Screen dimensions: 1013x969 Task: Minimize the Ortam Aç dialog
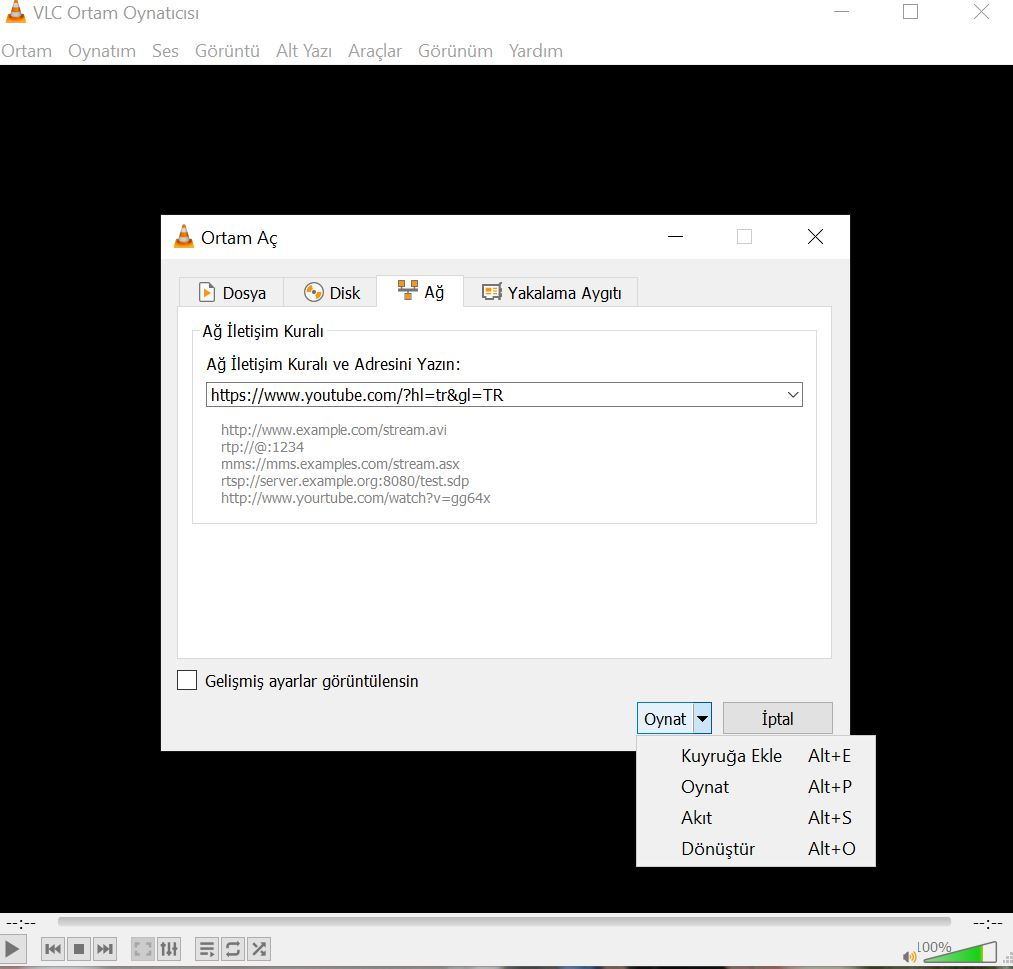click(x=676, y=236)
